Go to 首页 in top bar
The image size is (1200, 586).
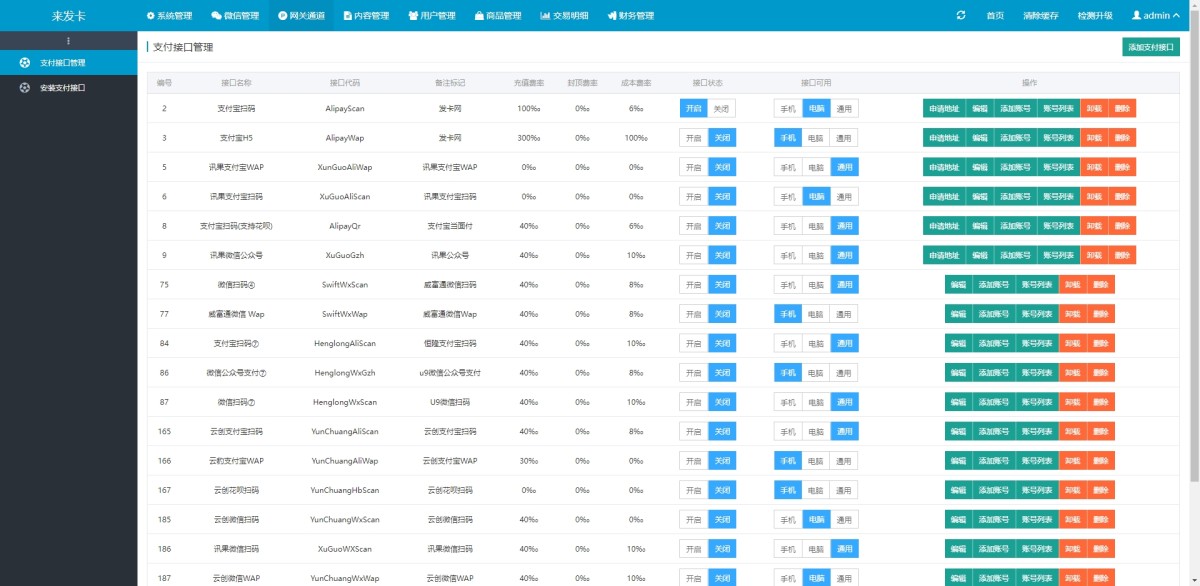point(994,16)
